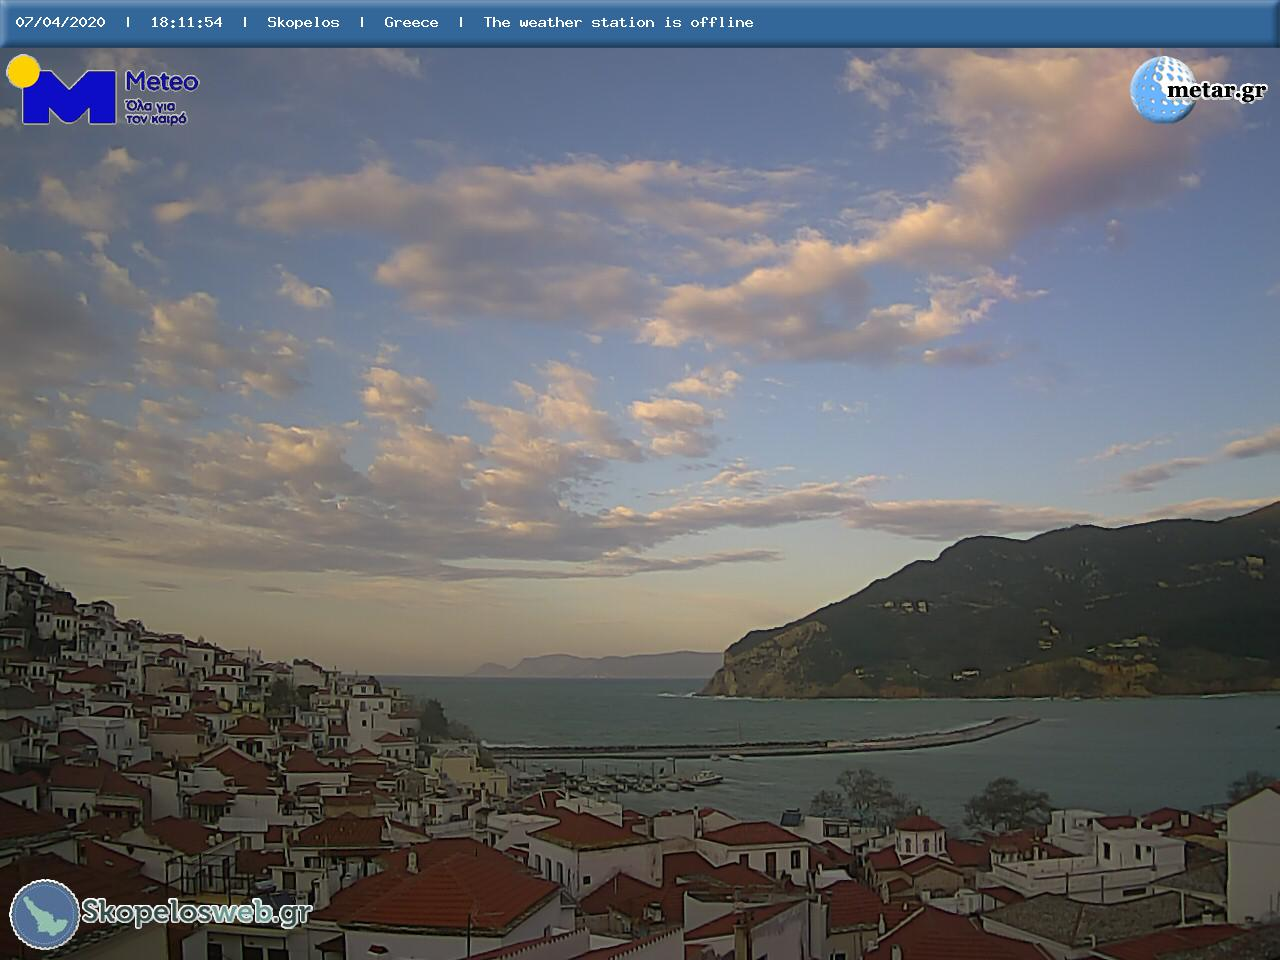The image size is (1280, 960).
Task: Click the Skopelos location label
Action: [303, 22]
